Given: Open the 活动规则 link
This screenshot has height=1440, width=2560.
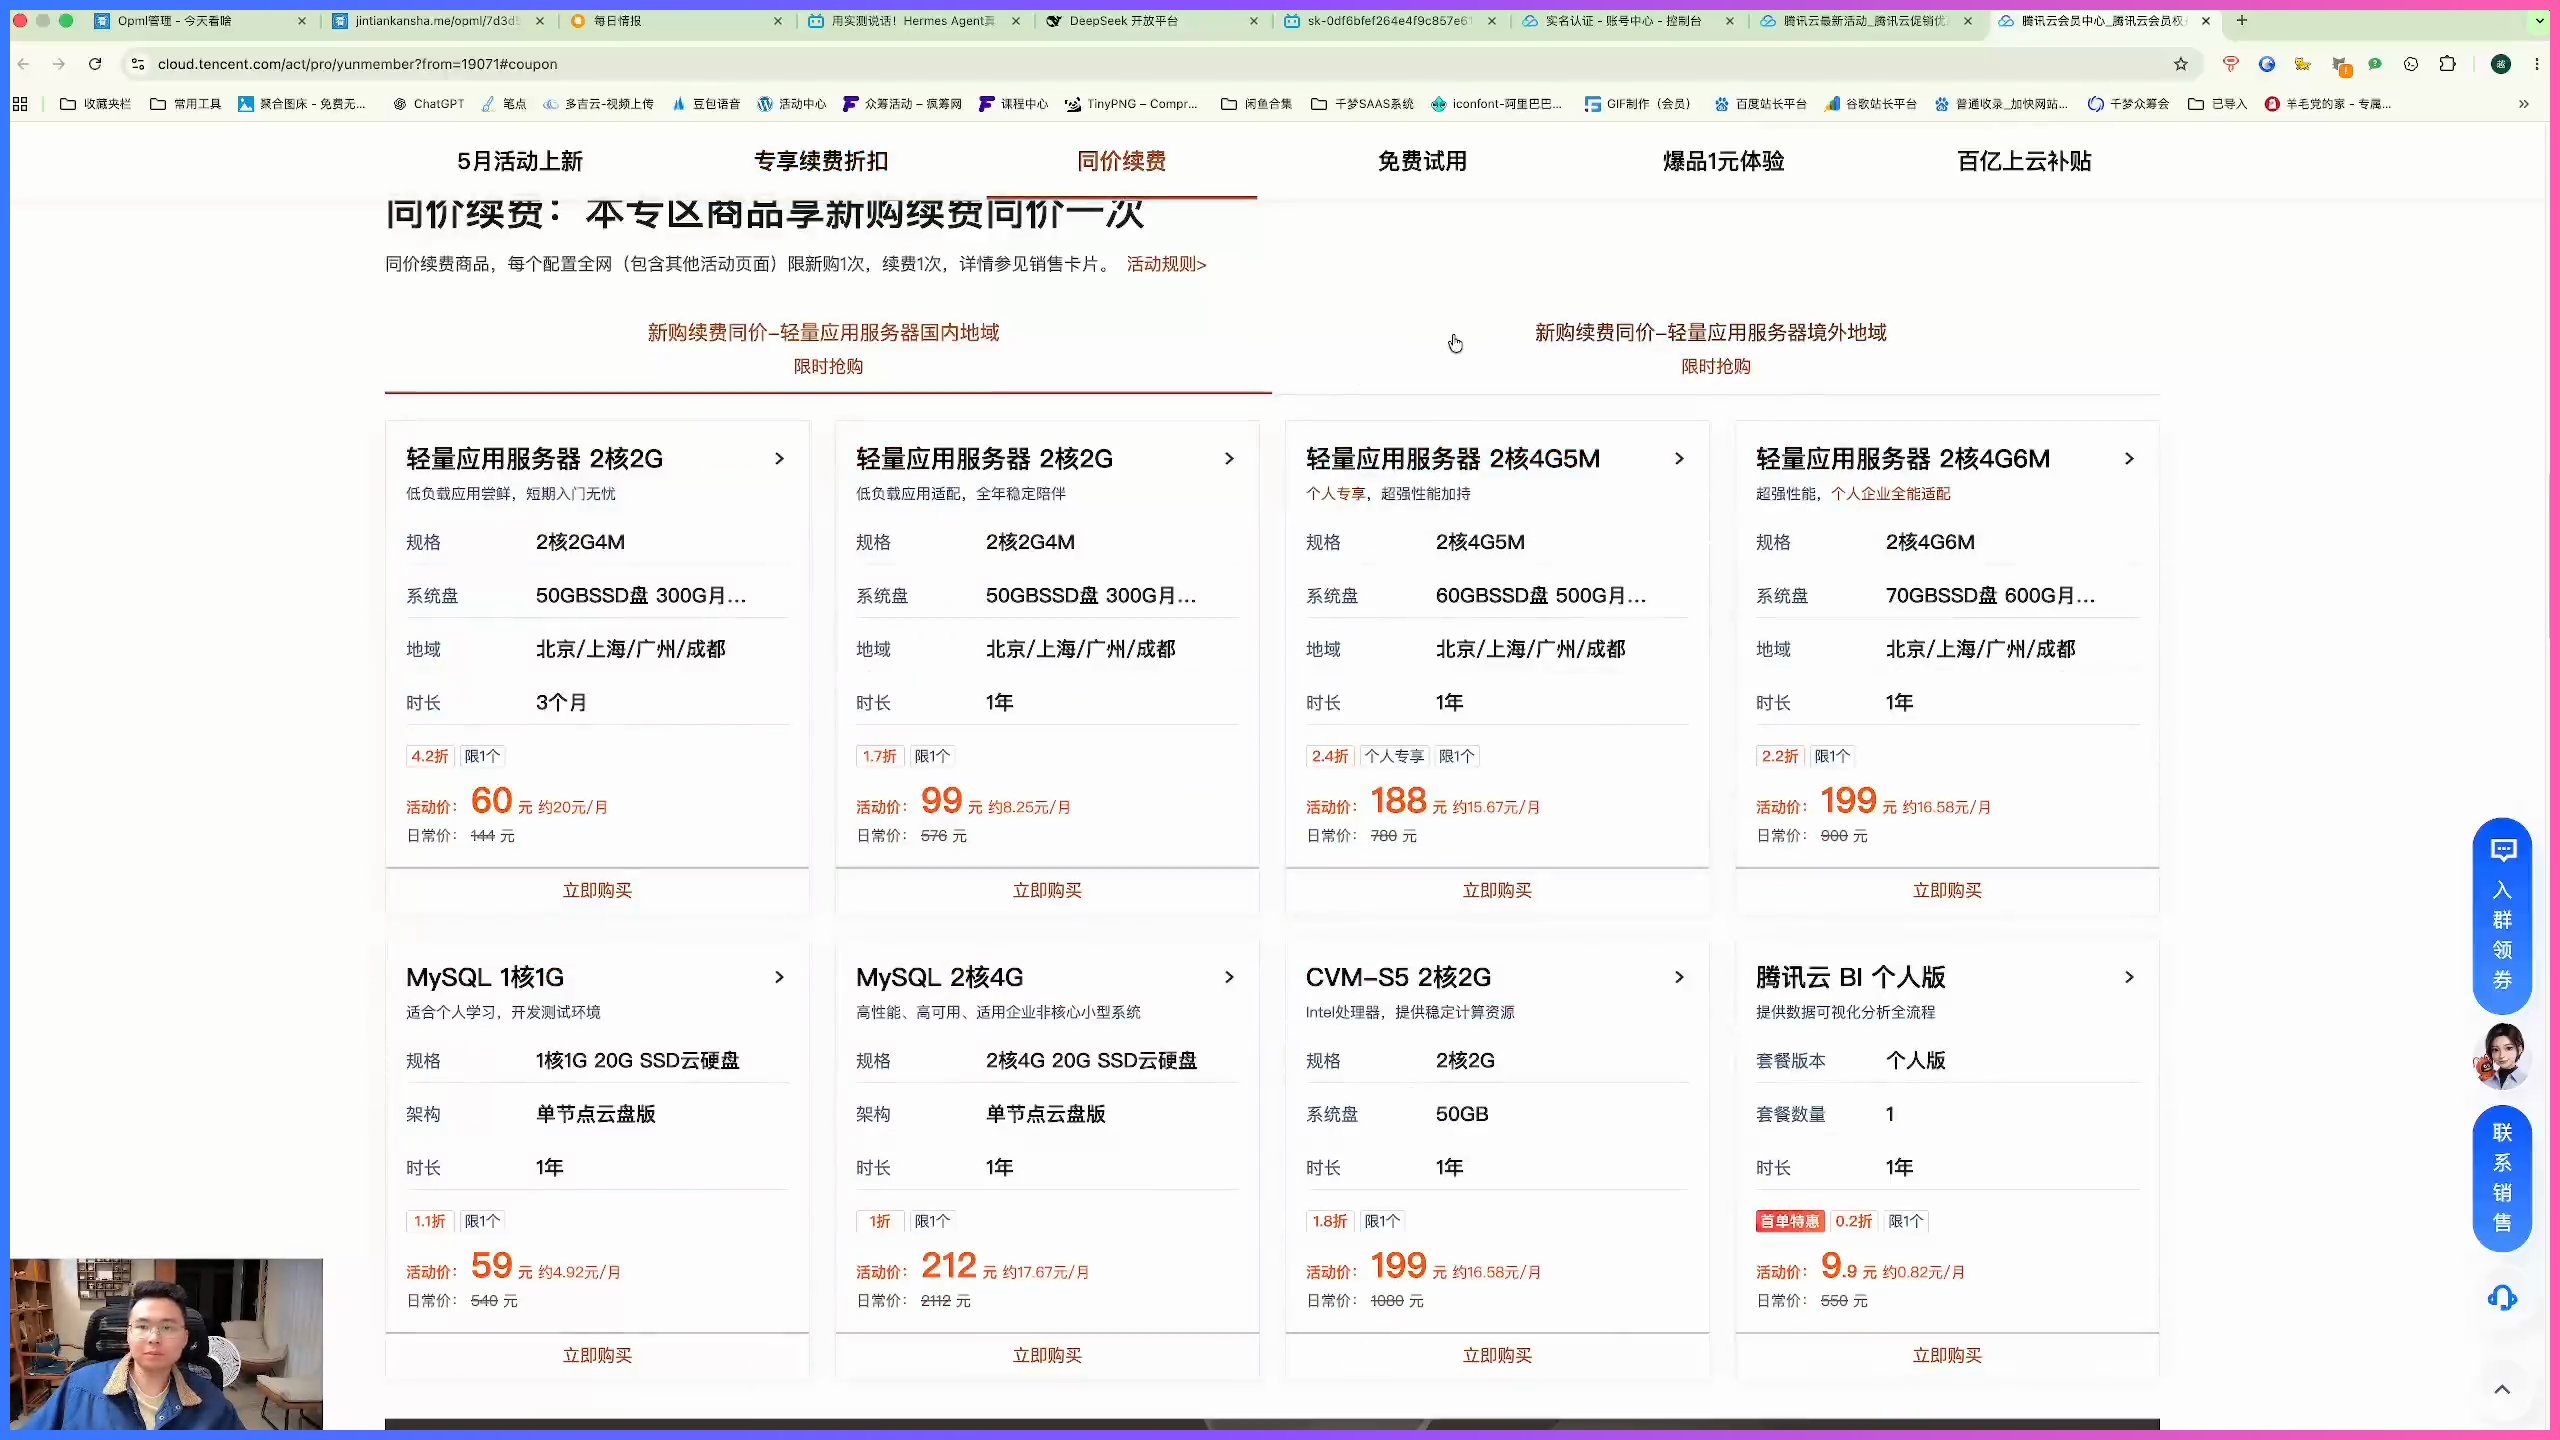Looking at the screenshot, I should 1167,264.
